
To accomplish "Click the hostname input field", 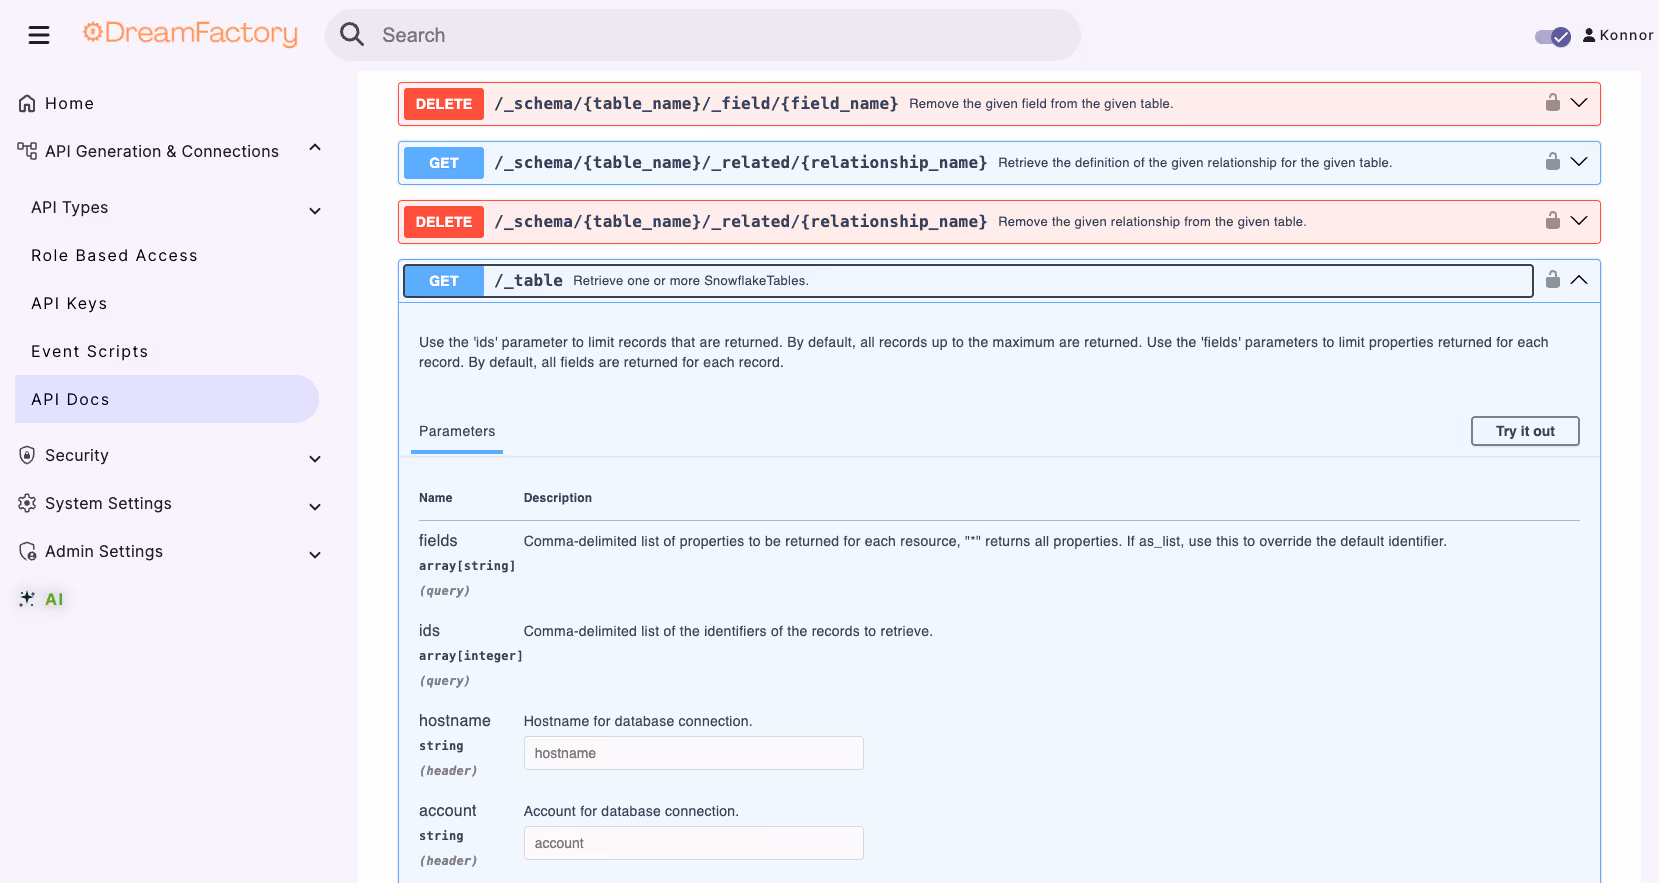I will (x=693, y=753).
